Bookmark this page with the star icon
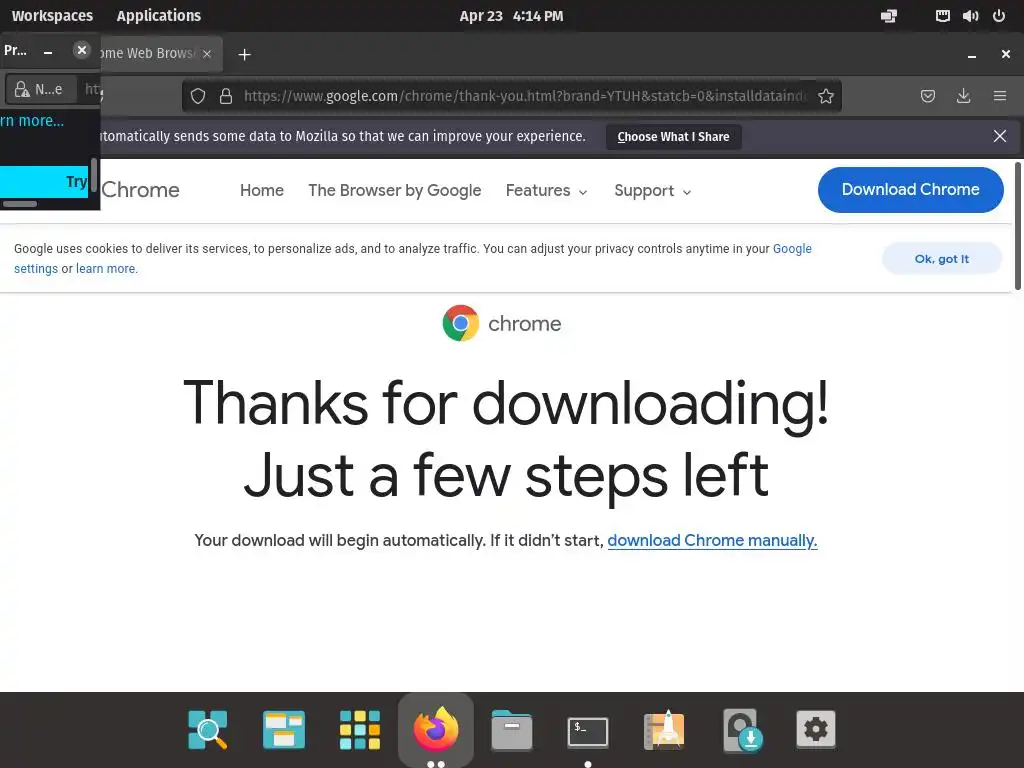This screenshot has height=768, width=1024. tap(825, 96)
